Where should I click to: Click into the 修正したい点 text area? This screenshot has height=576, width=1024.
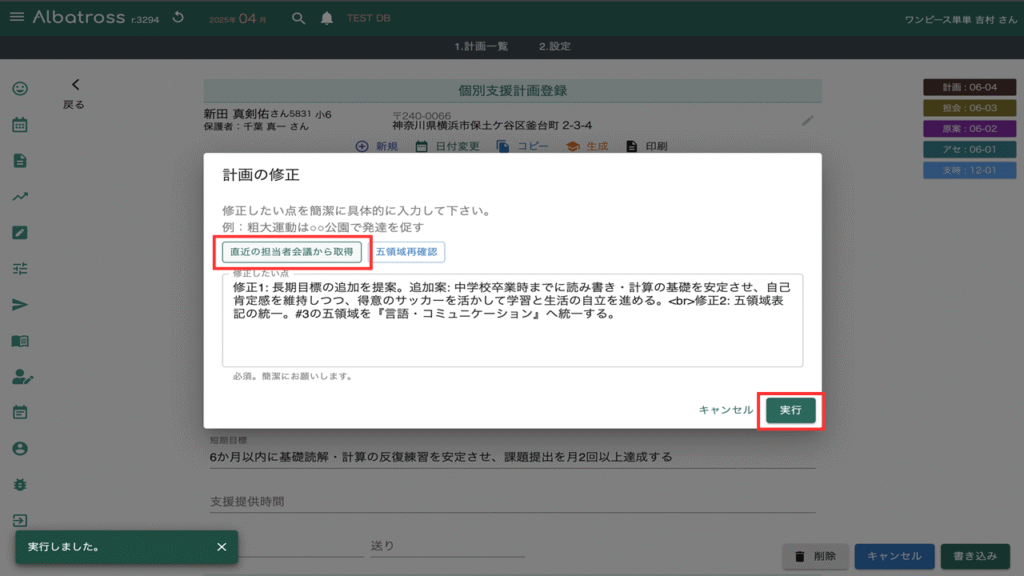(x=512, y=320)
